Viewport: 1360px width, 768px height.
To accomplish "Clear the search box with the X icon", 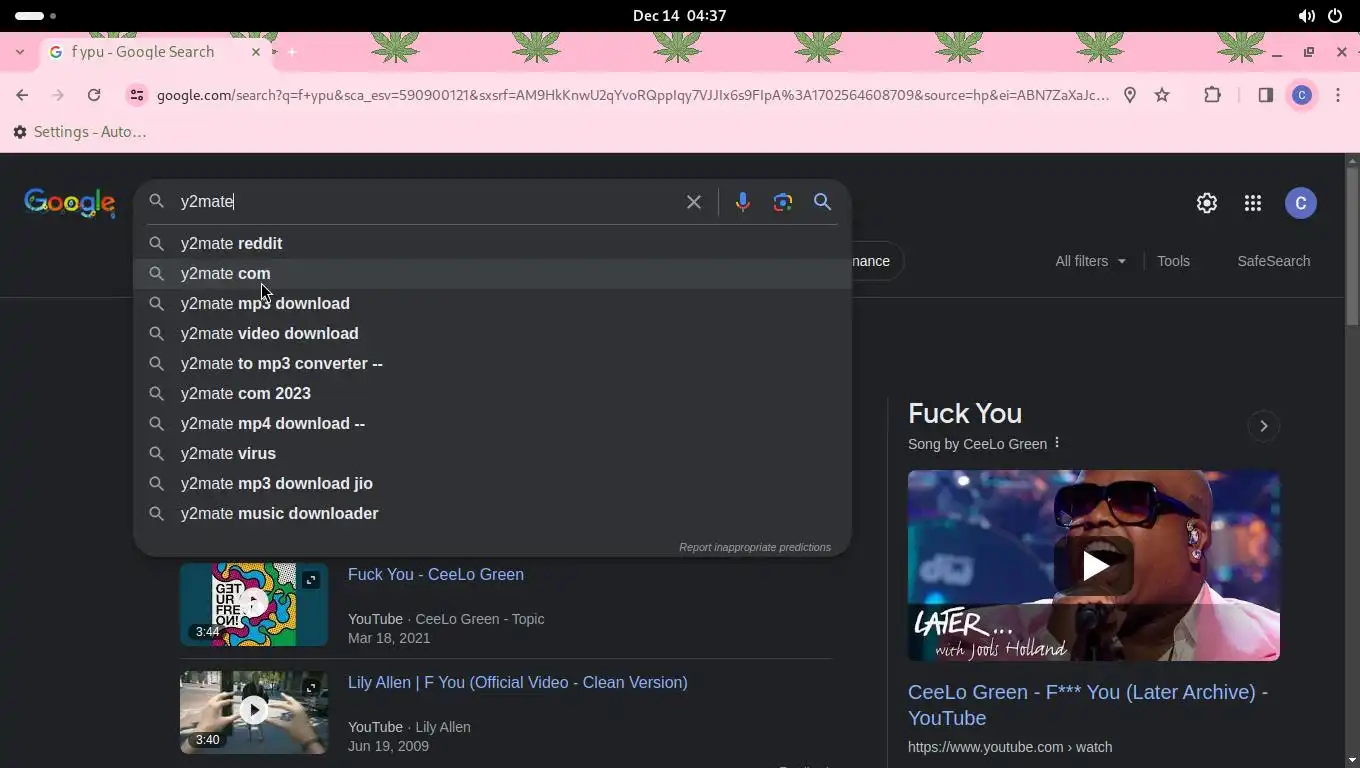I will (693, 202).
